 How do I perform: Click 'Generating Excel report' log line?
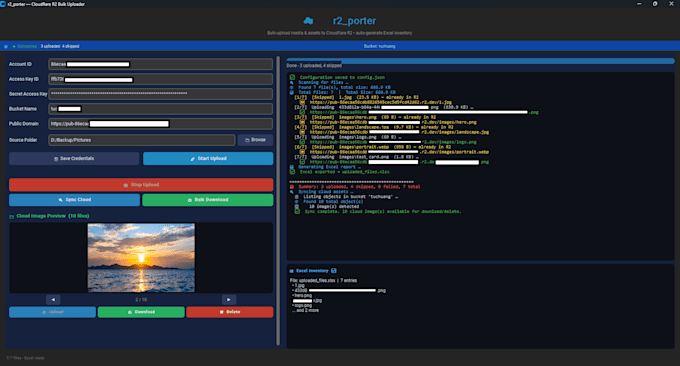pos(329,167)
